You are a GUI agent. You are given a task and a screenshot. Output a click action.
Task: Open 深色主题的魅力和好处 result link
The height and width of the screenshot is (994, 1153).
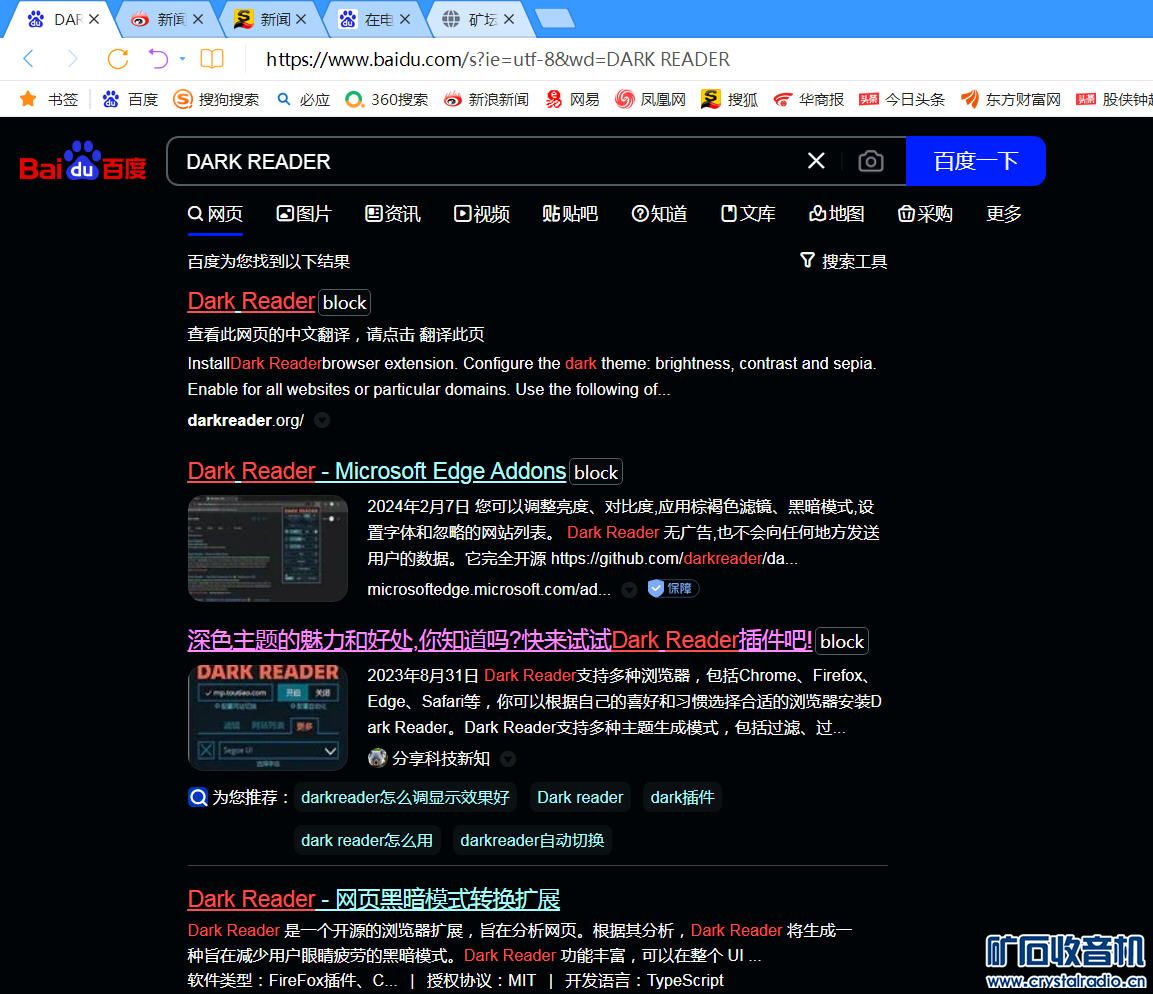pyautogui.click(x=499, y=640)
